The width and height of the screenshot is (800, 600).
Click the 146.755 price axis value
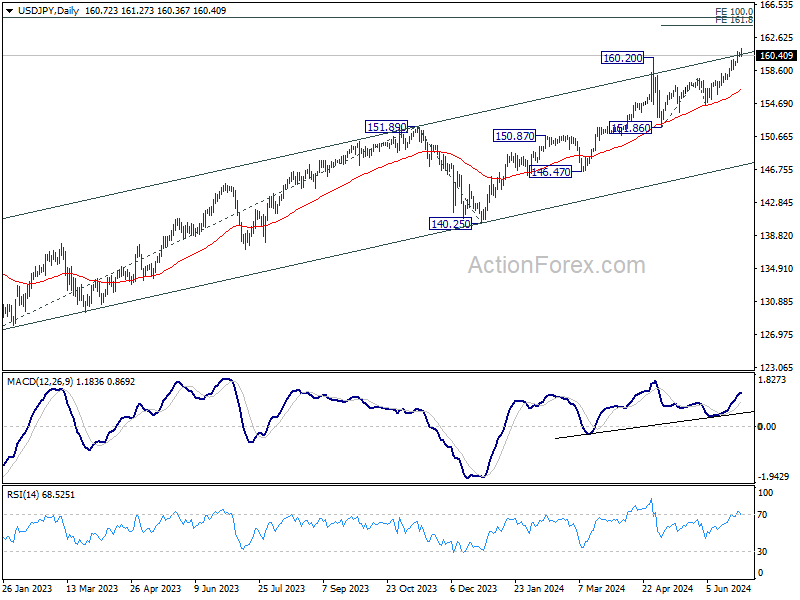click(x=776, y=170)
